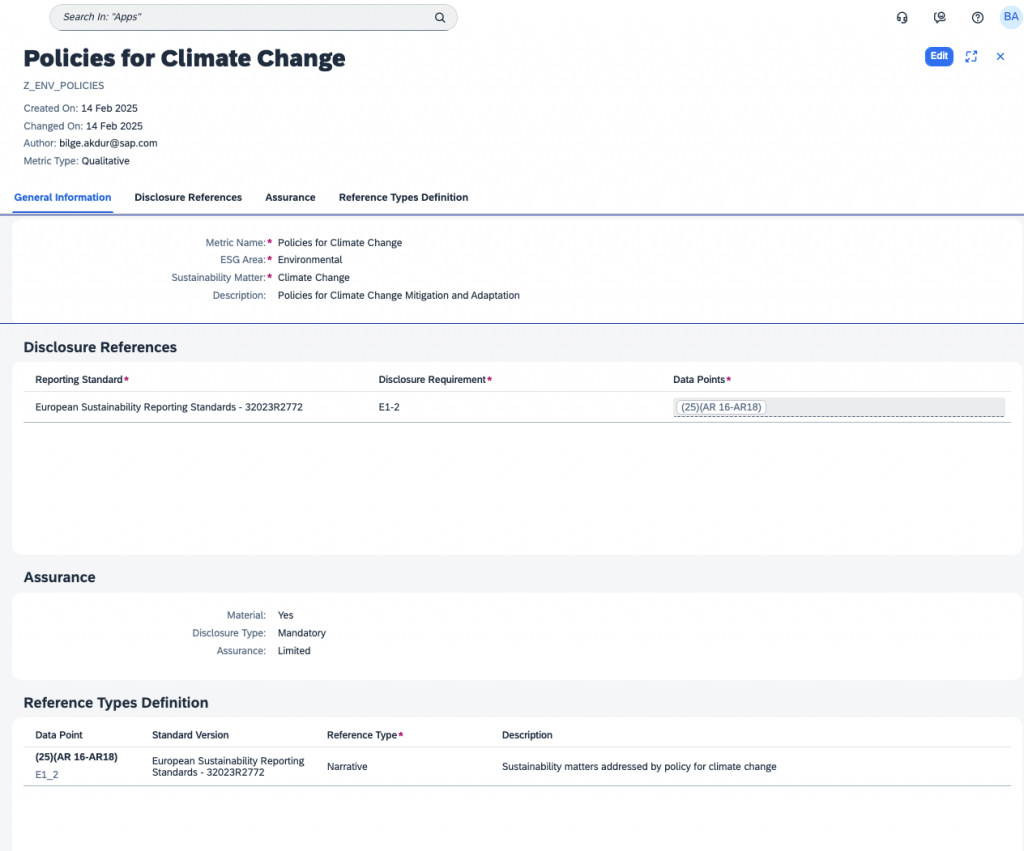The width and height of the screenshot is (1024, 851).
Task: Close the Policies for Climate Change page
Action: pyautogui.click(x=1000, y=57)
